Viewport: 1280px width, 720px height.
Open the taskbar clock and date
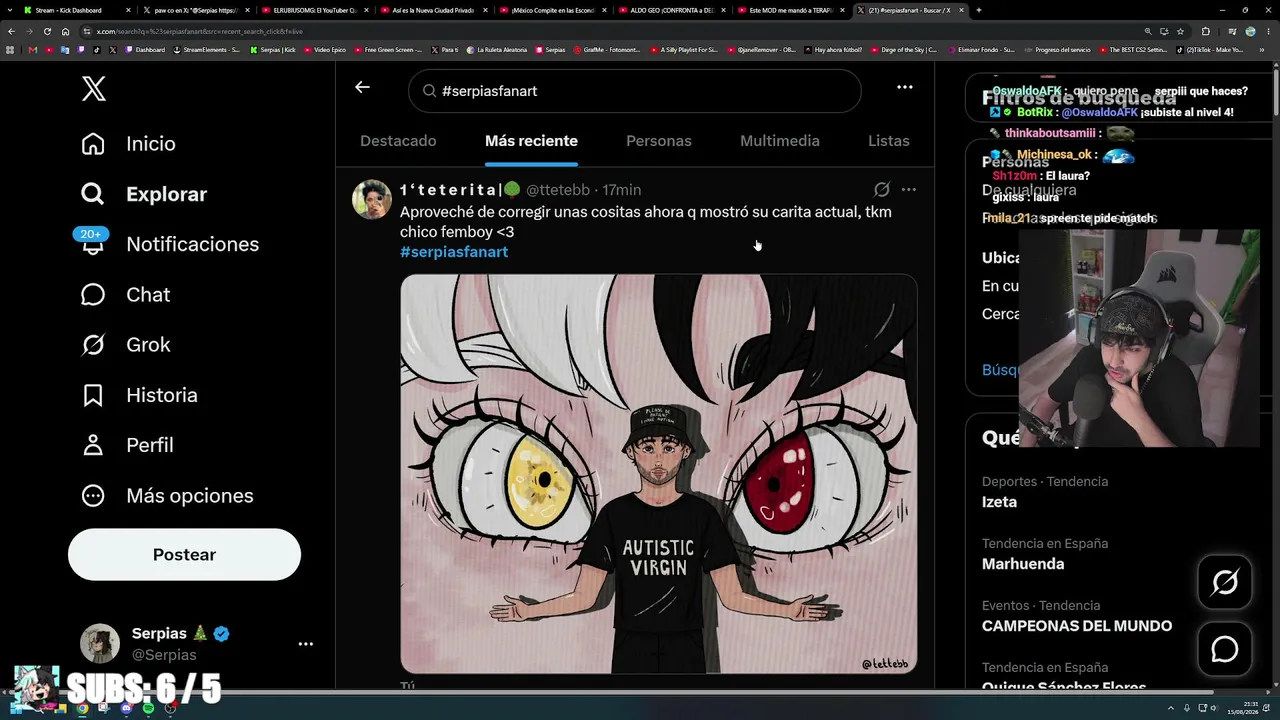click(1244, 708)
